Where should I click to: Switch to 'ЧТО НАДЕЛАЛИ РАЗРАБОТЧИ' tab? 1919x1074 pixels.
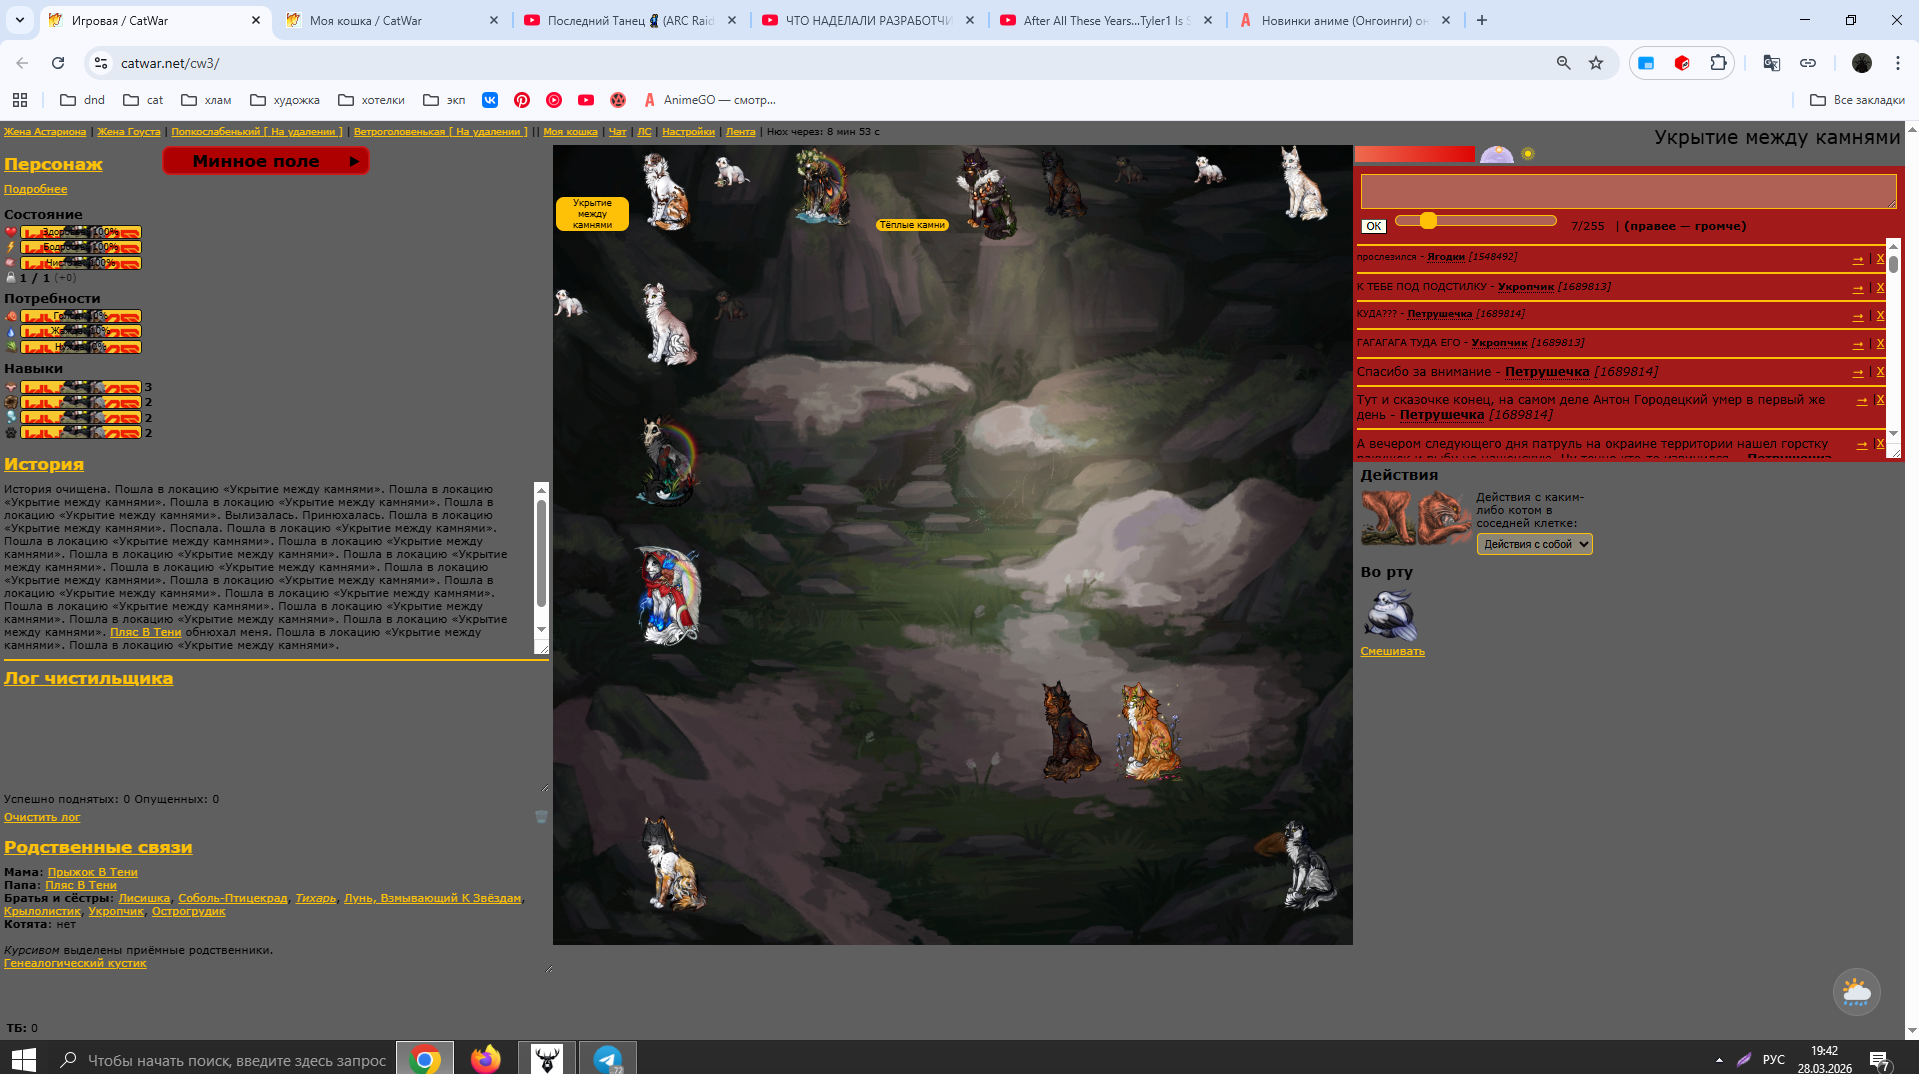click(868, 20)
